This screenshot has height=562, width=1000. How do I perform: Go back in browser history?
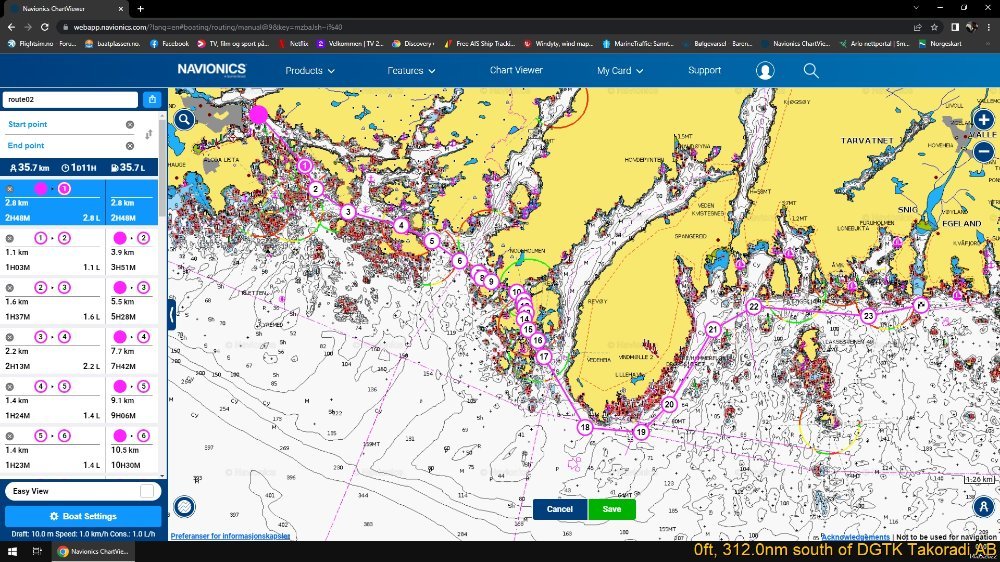11,27
